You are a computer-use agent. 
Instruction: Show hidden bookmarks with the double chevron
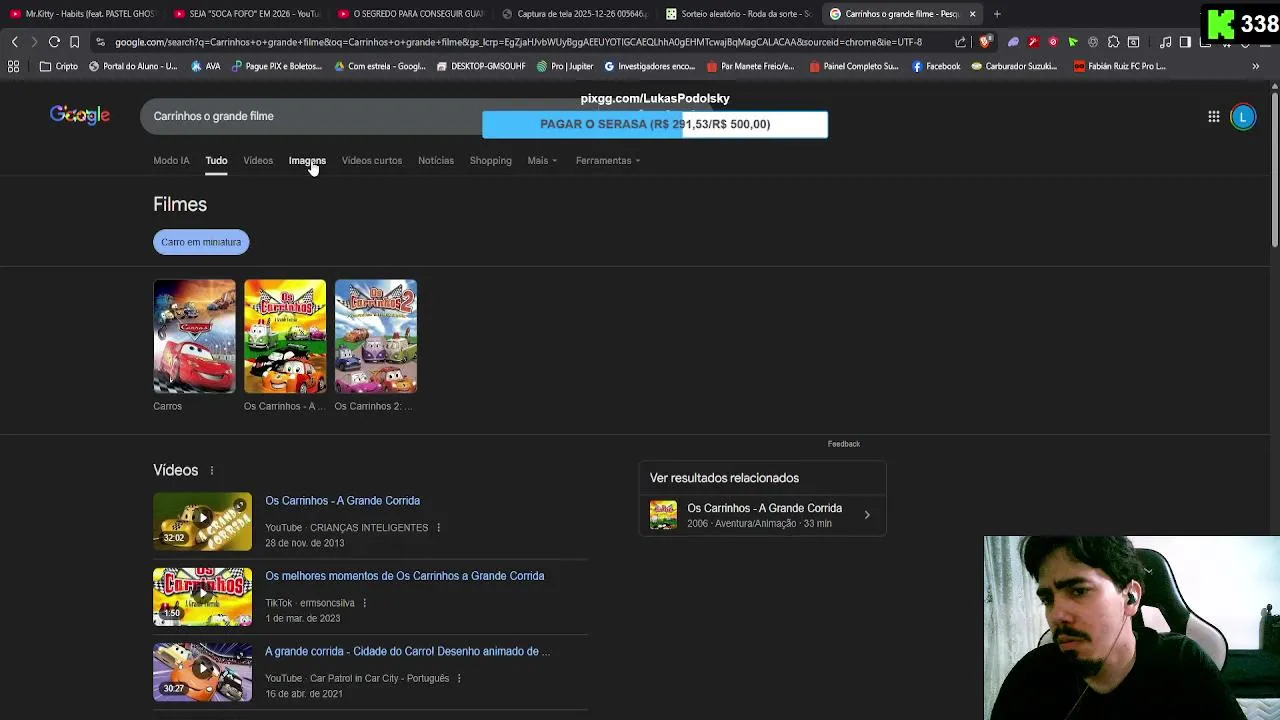pos(1255,66)
